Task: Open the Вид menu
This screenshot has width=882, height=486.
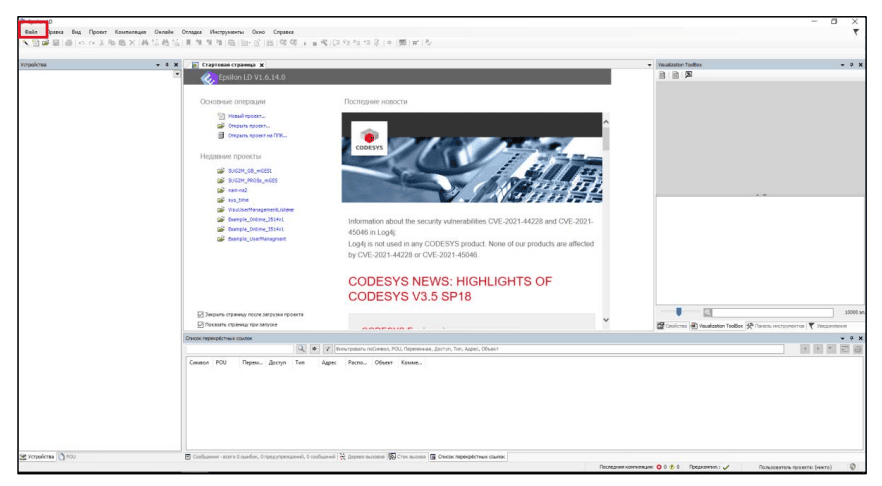Action: 76,32
